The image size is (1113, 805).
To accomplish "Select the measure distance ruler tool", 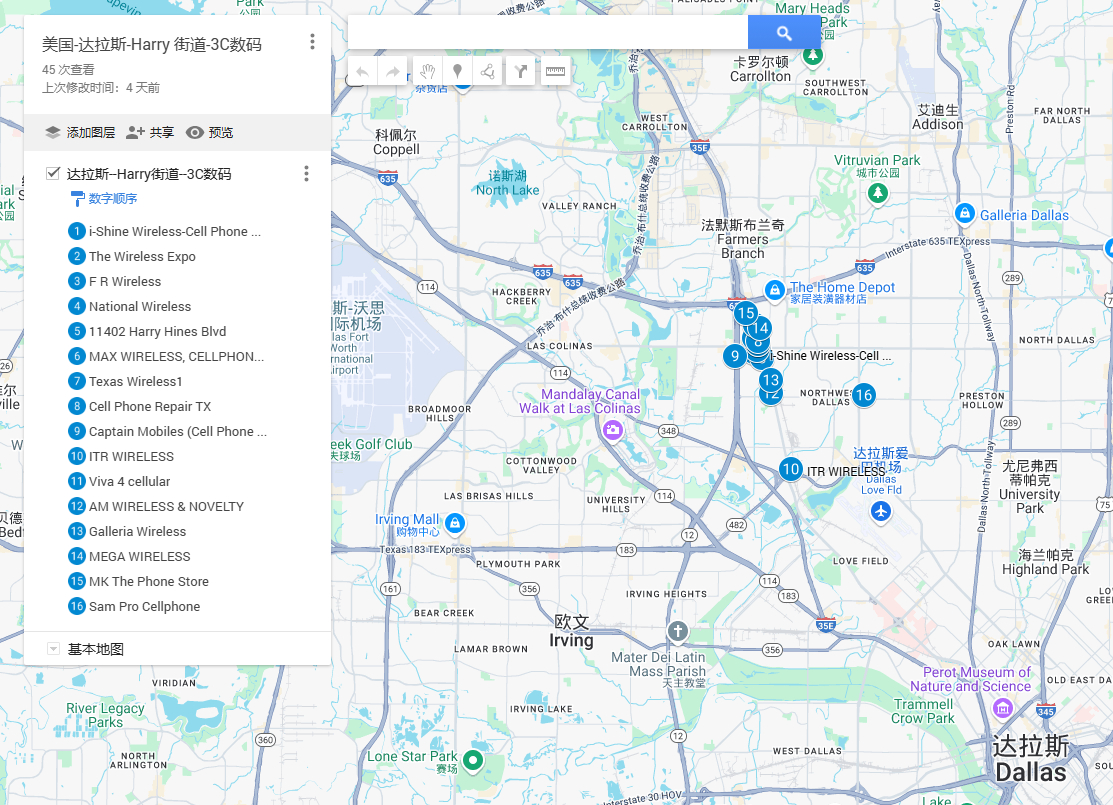I will click(555, 71).
